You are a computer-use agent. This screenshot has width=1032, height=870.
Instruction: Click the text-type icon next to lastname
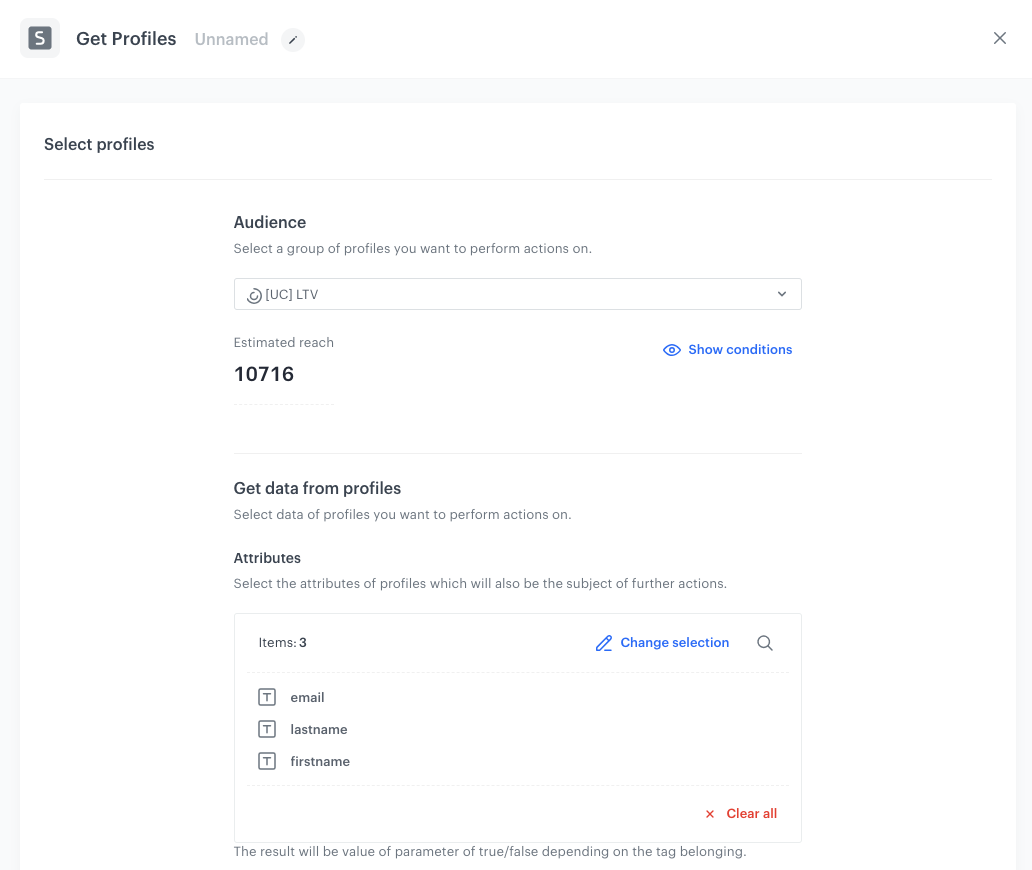click(267, 729)
